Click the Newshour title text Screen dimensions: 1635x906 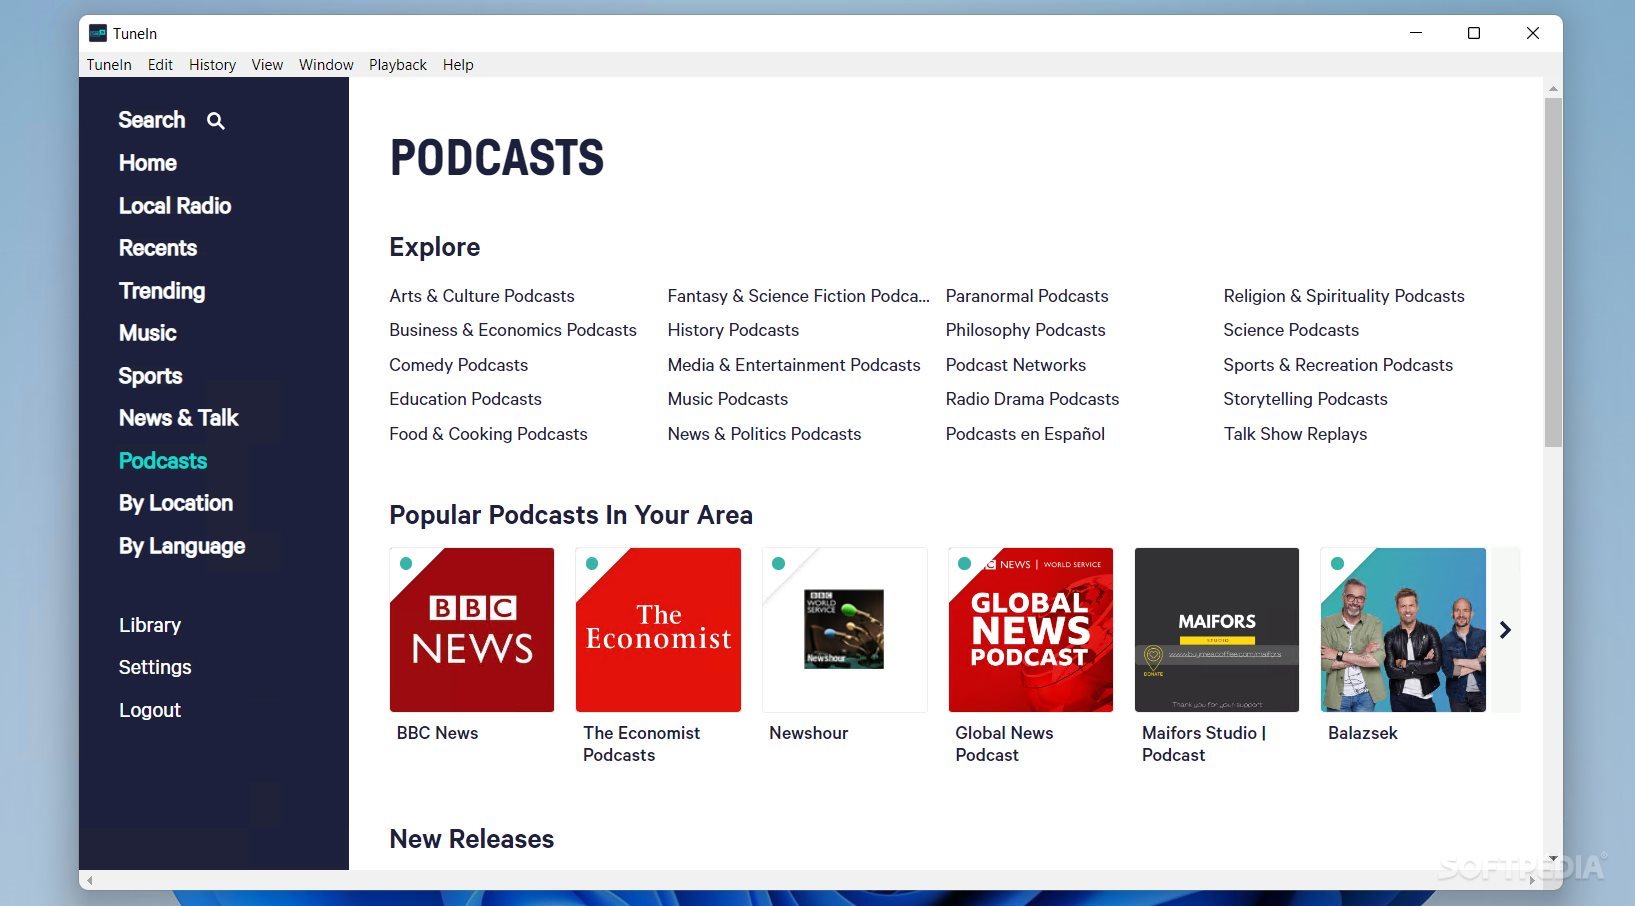coord(808,733)
